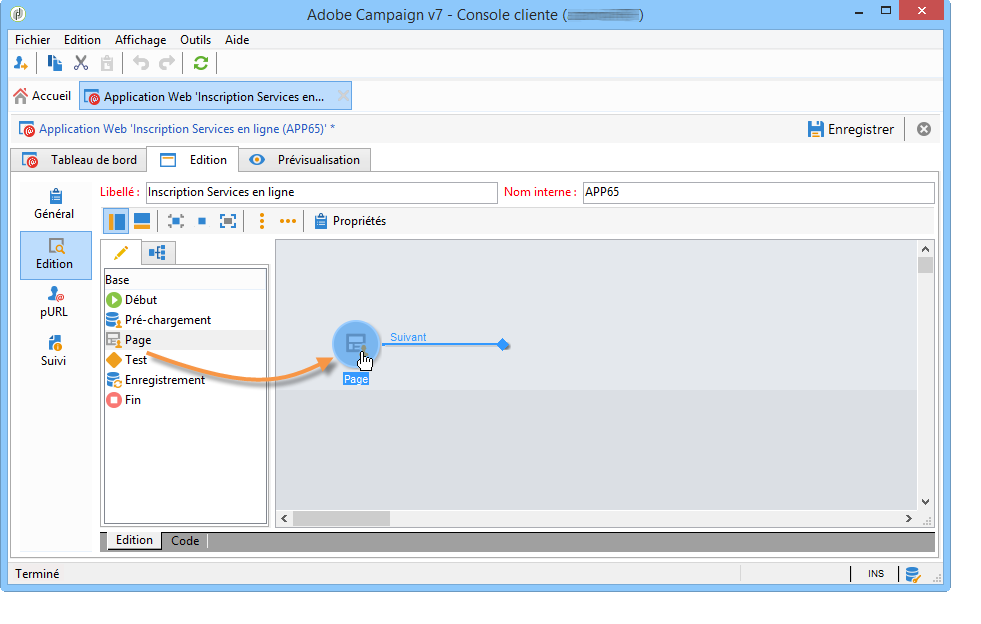Select the upper Edition tab

click(193, 160)
